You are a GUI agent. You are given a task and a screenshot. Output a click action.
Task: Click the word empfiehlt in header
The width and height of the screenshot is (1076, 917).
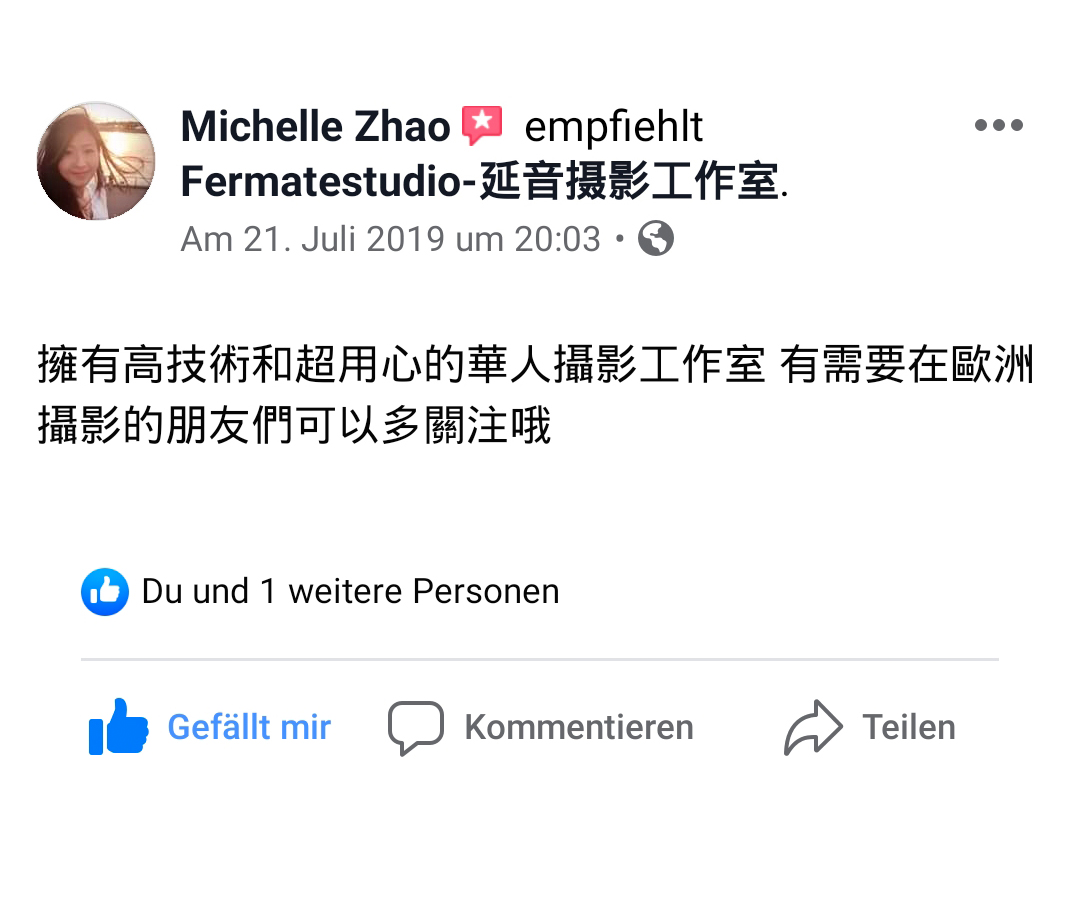tap(613, 128)
